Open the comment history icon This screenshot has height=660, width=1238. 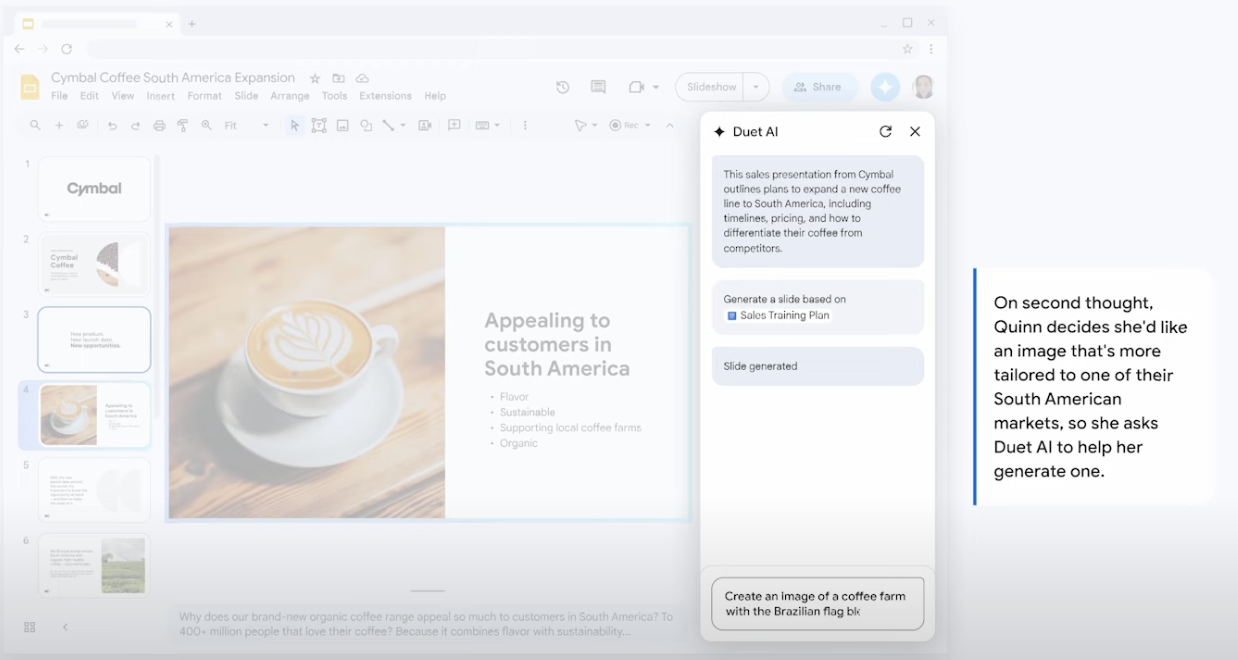[598, 87]
